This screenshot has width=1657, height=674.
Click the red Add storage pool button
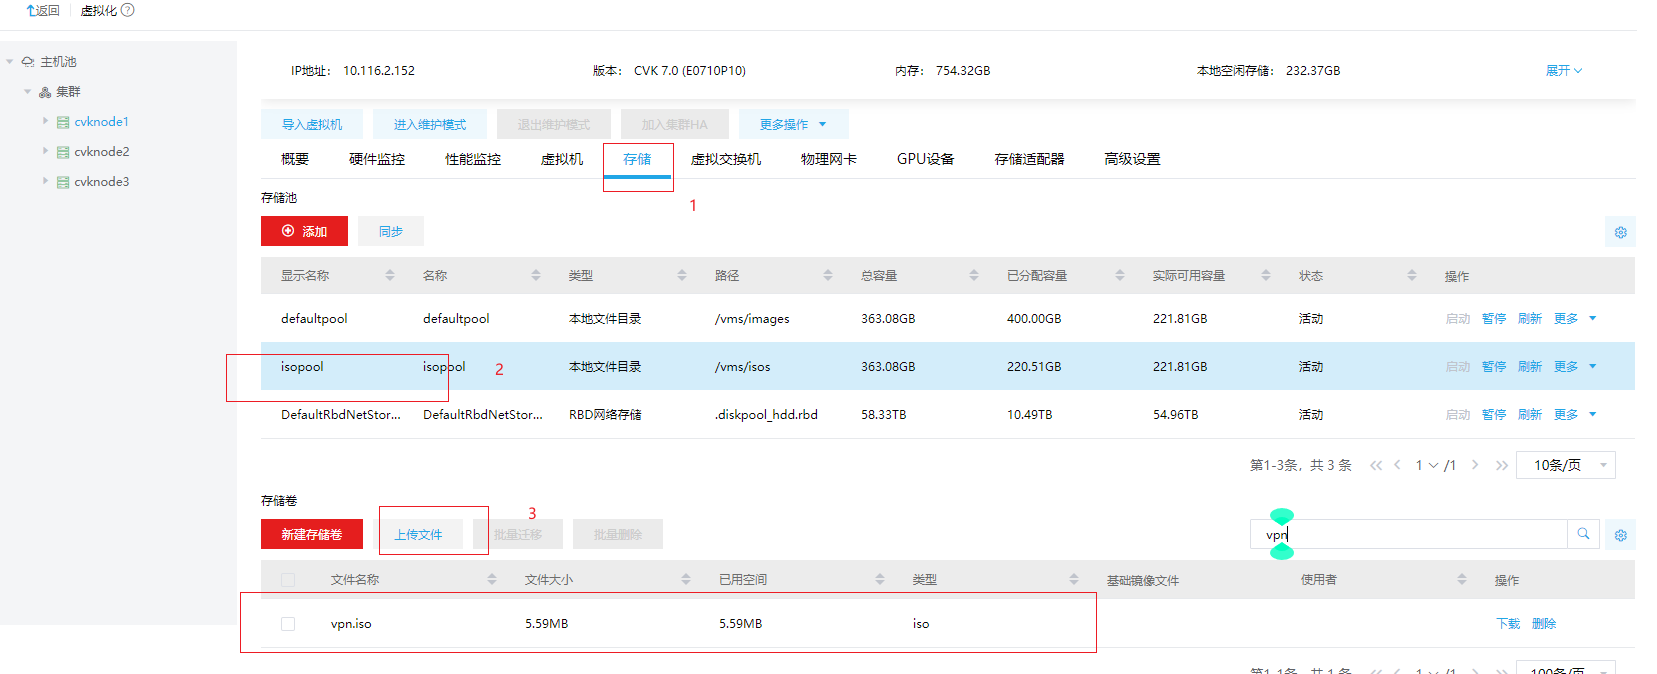click(x=304, y=231)
